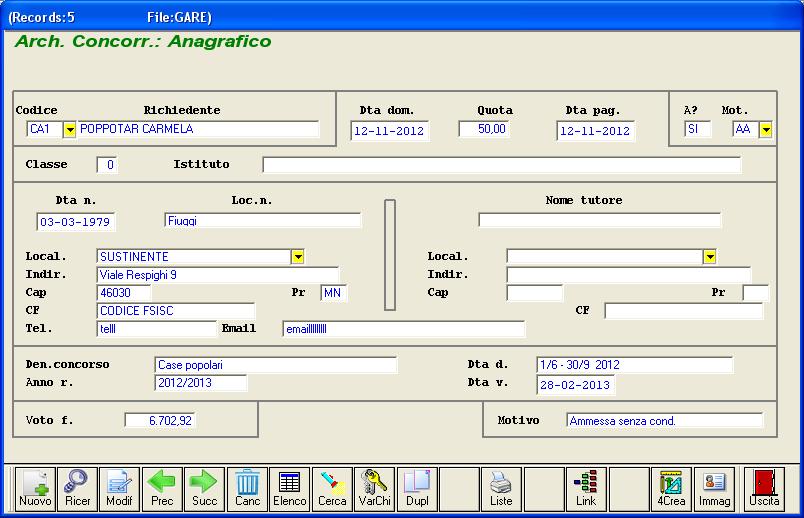Click the Dta v. 28-02-2013 field

click(576, 385)
